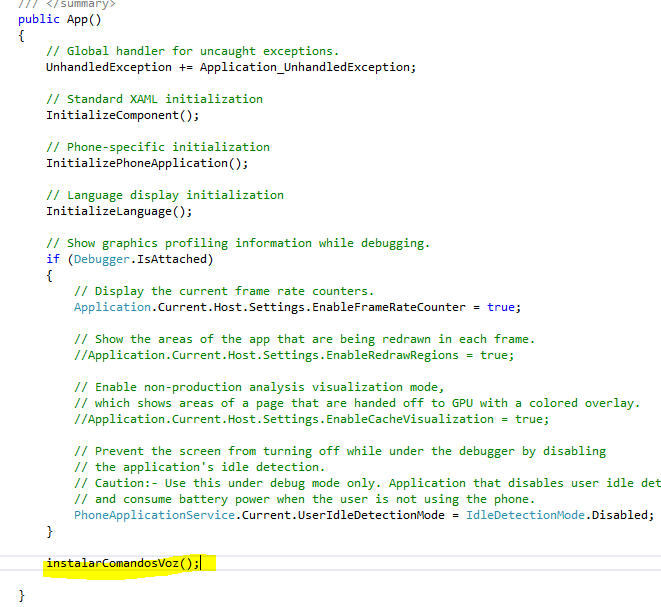Click the 'if' keyword
Viewport: 661px width, 607px height.
pyautogui.click(x=53, y=259)
